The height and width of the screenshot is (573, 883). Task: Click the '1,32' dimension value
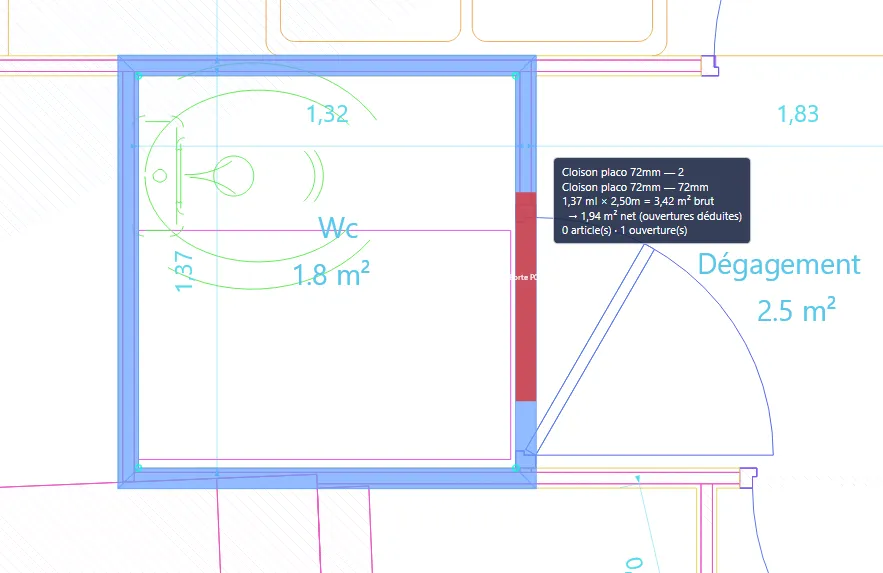click(x=327, y=114)
